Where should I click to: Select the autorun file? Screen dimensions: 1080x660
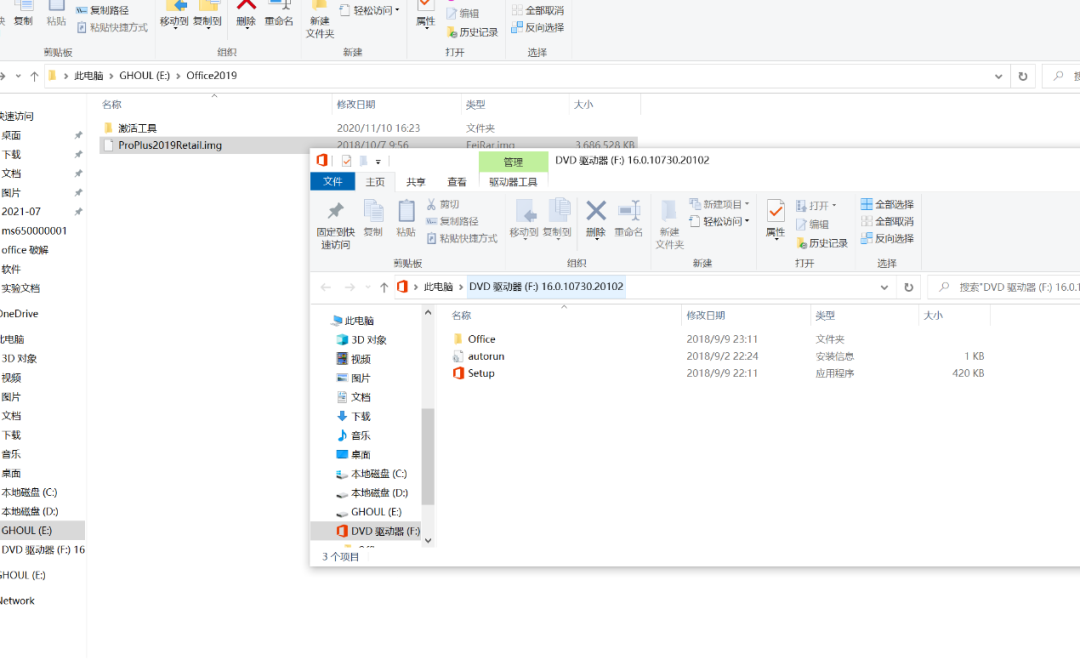click(486, 356)
